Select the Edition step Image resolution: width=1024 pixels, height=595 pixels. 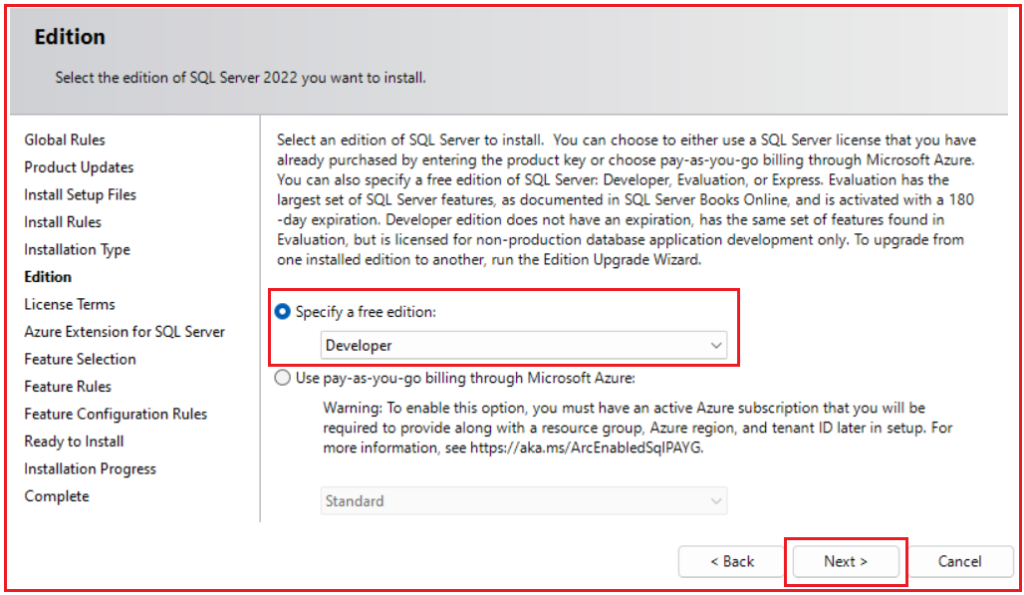[x=46, y=277]
